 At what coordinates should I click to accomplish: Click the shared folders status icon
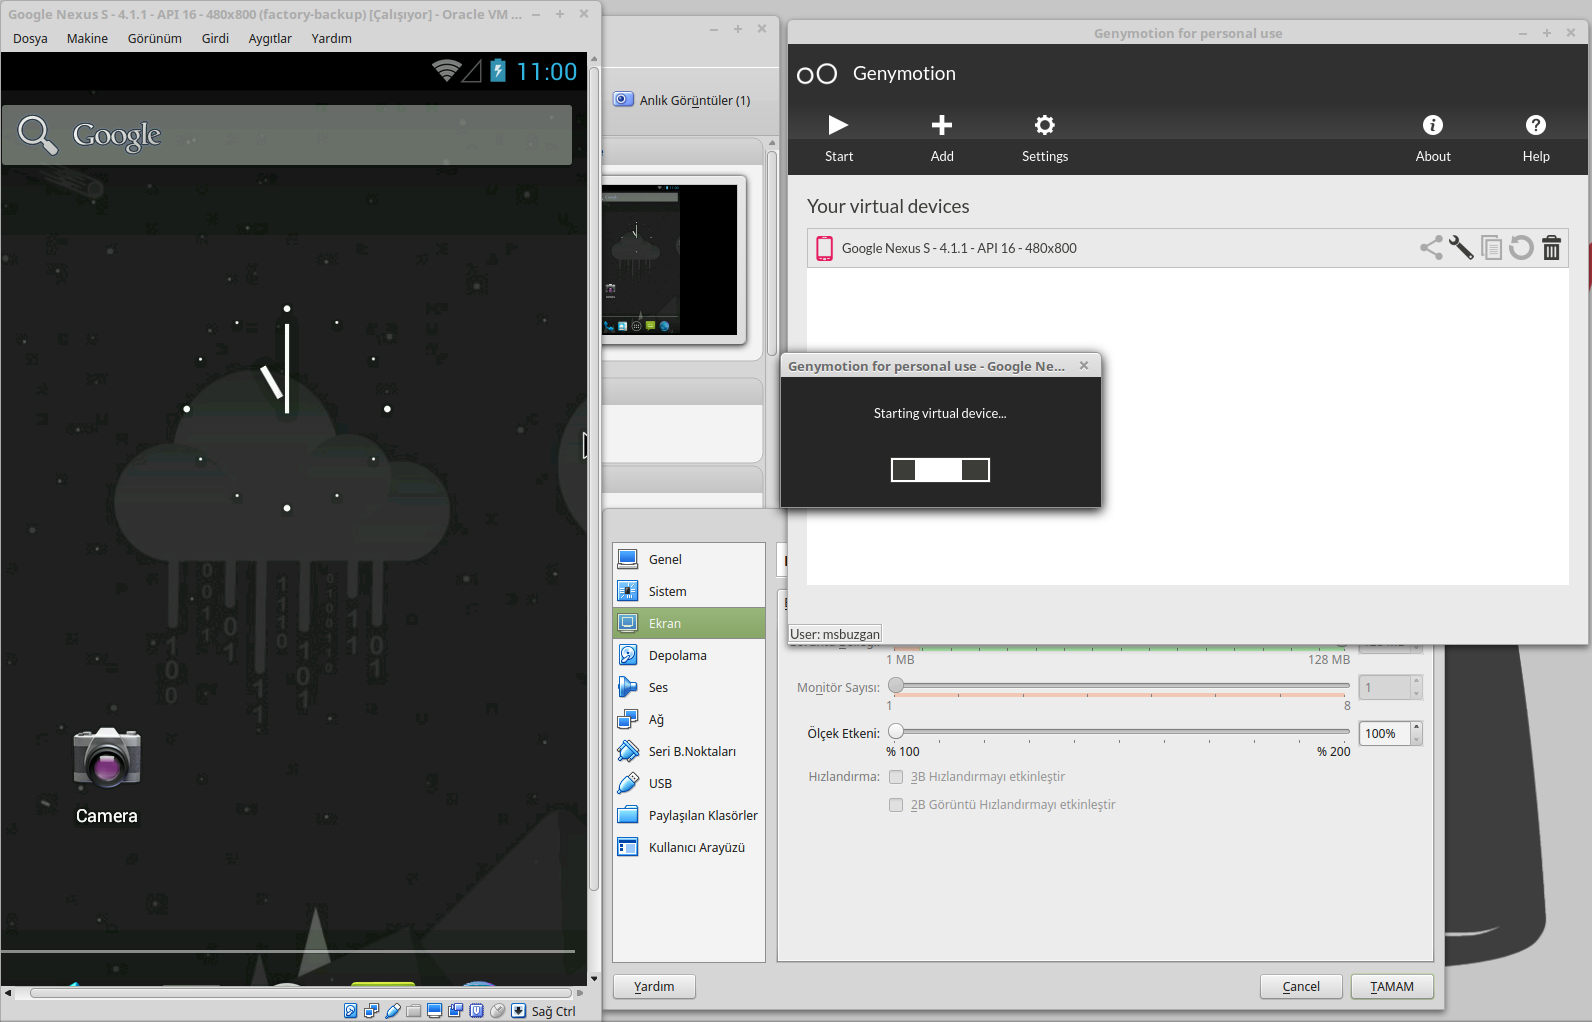point(413,1011)
